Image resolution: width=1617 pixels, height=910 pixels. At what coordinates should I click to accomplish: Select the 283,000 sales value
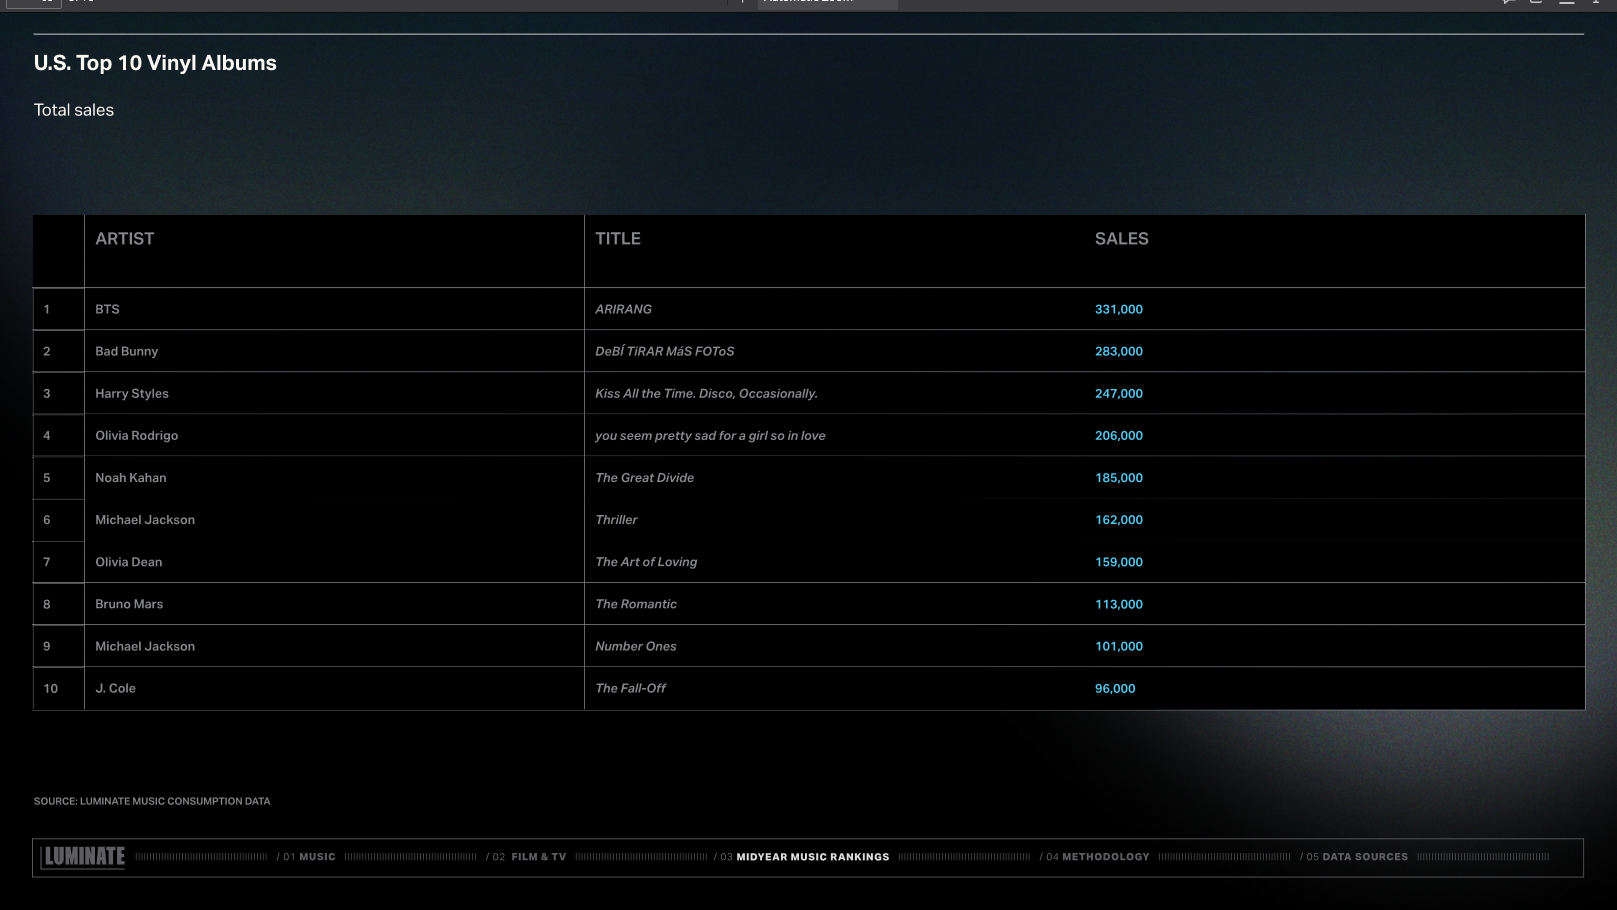1119,351
